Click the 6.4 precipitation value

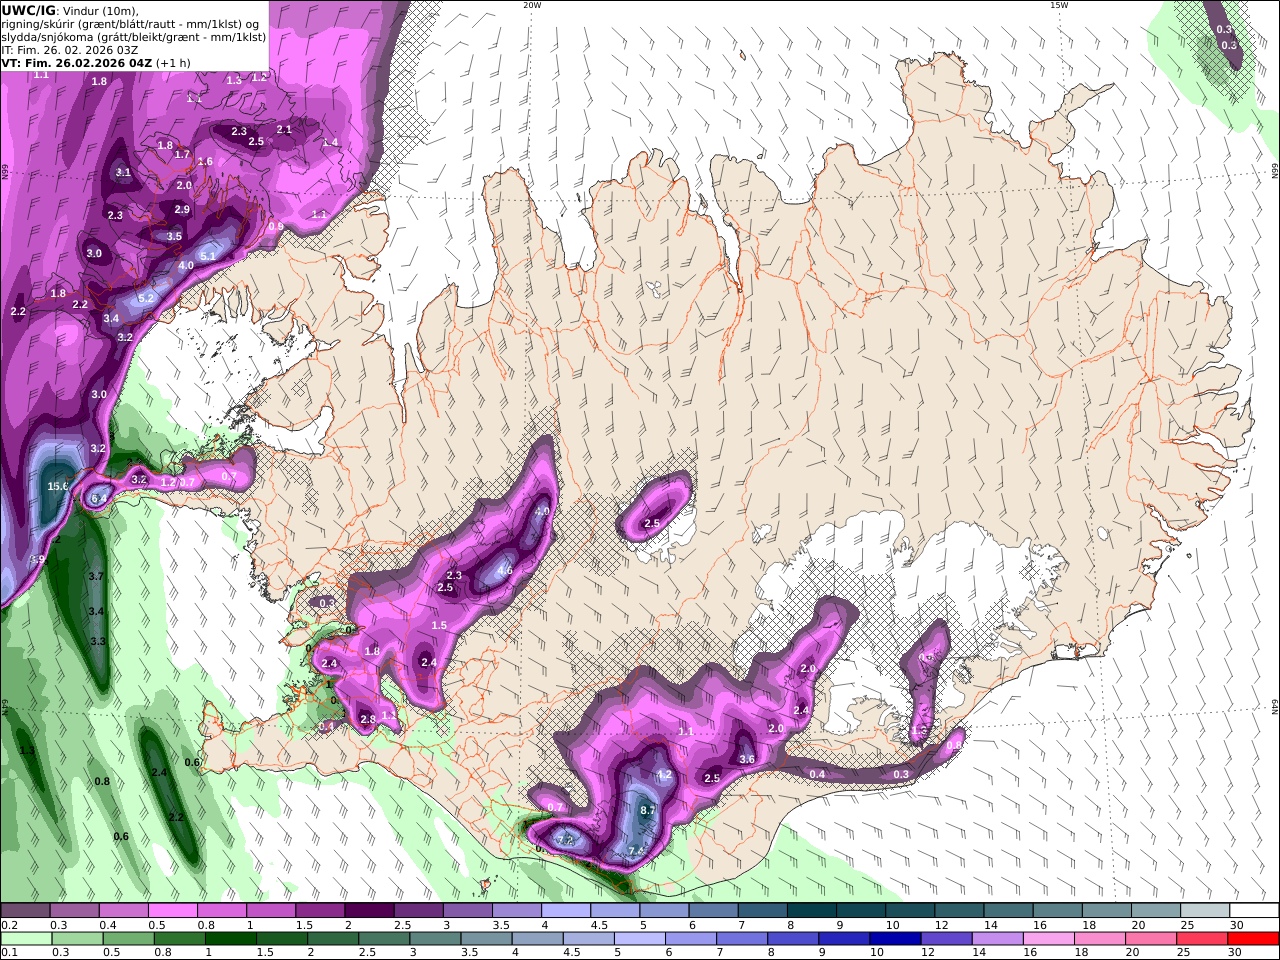point(99,498)
